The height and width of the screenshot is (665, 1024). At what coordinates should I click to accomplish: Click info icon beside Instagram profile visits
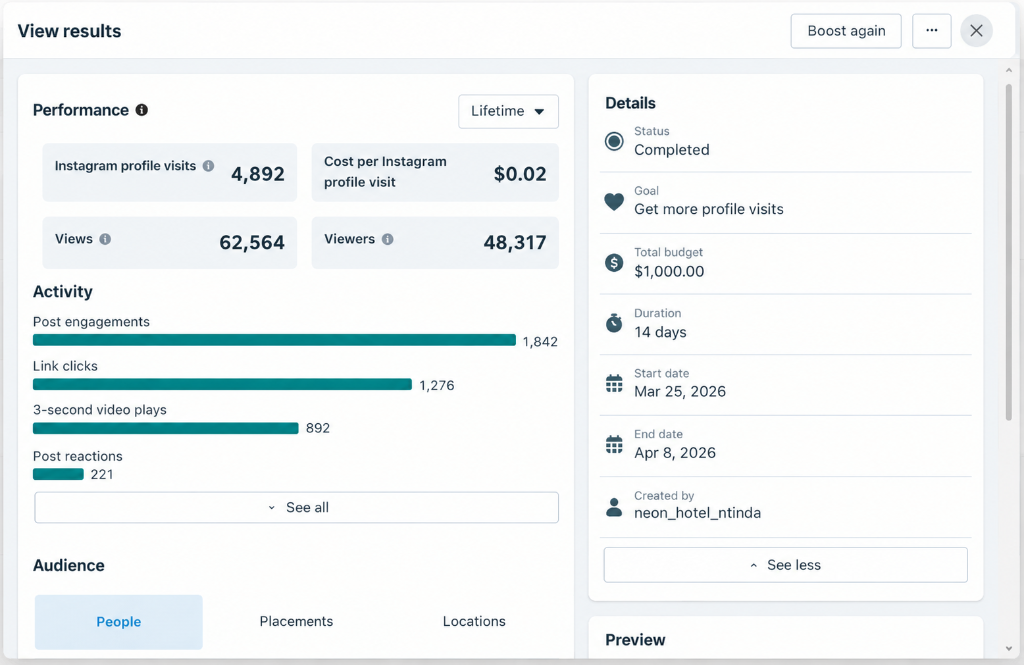(208, 166)
